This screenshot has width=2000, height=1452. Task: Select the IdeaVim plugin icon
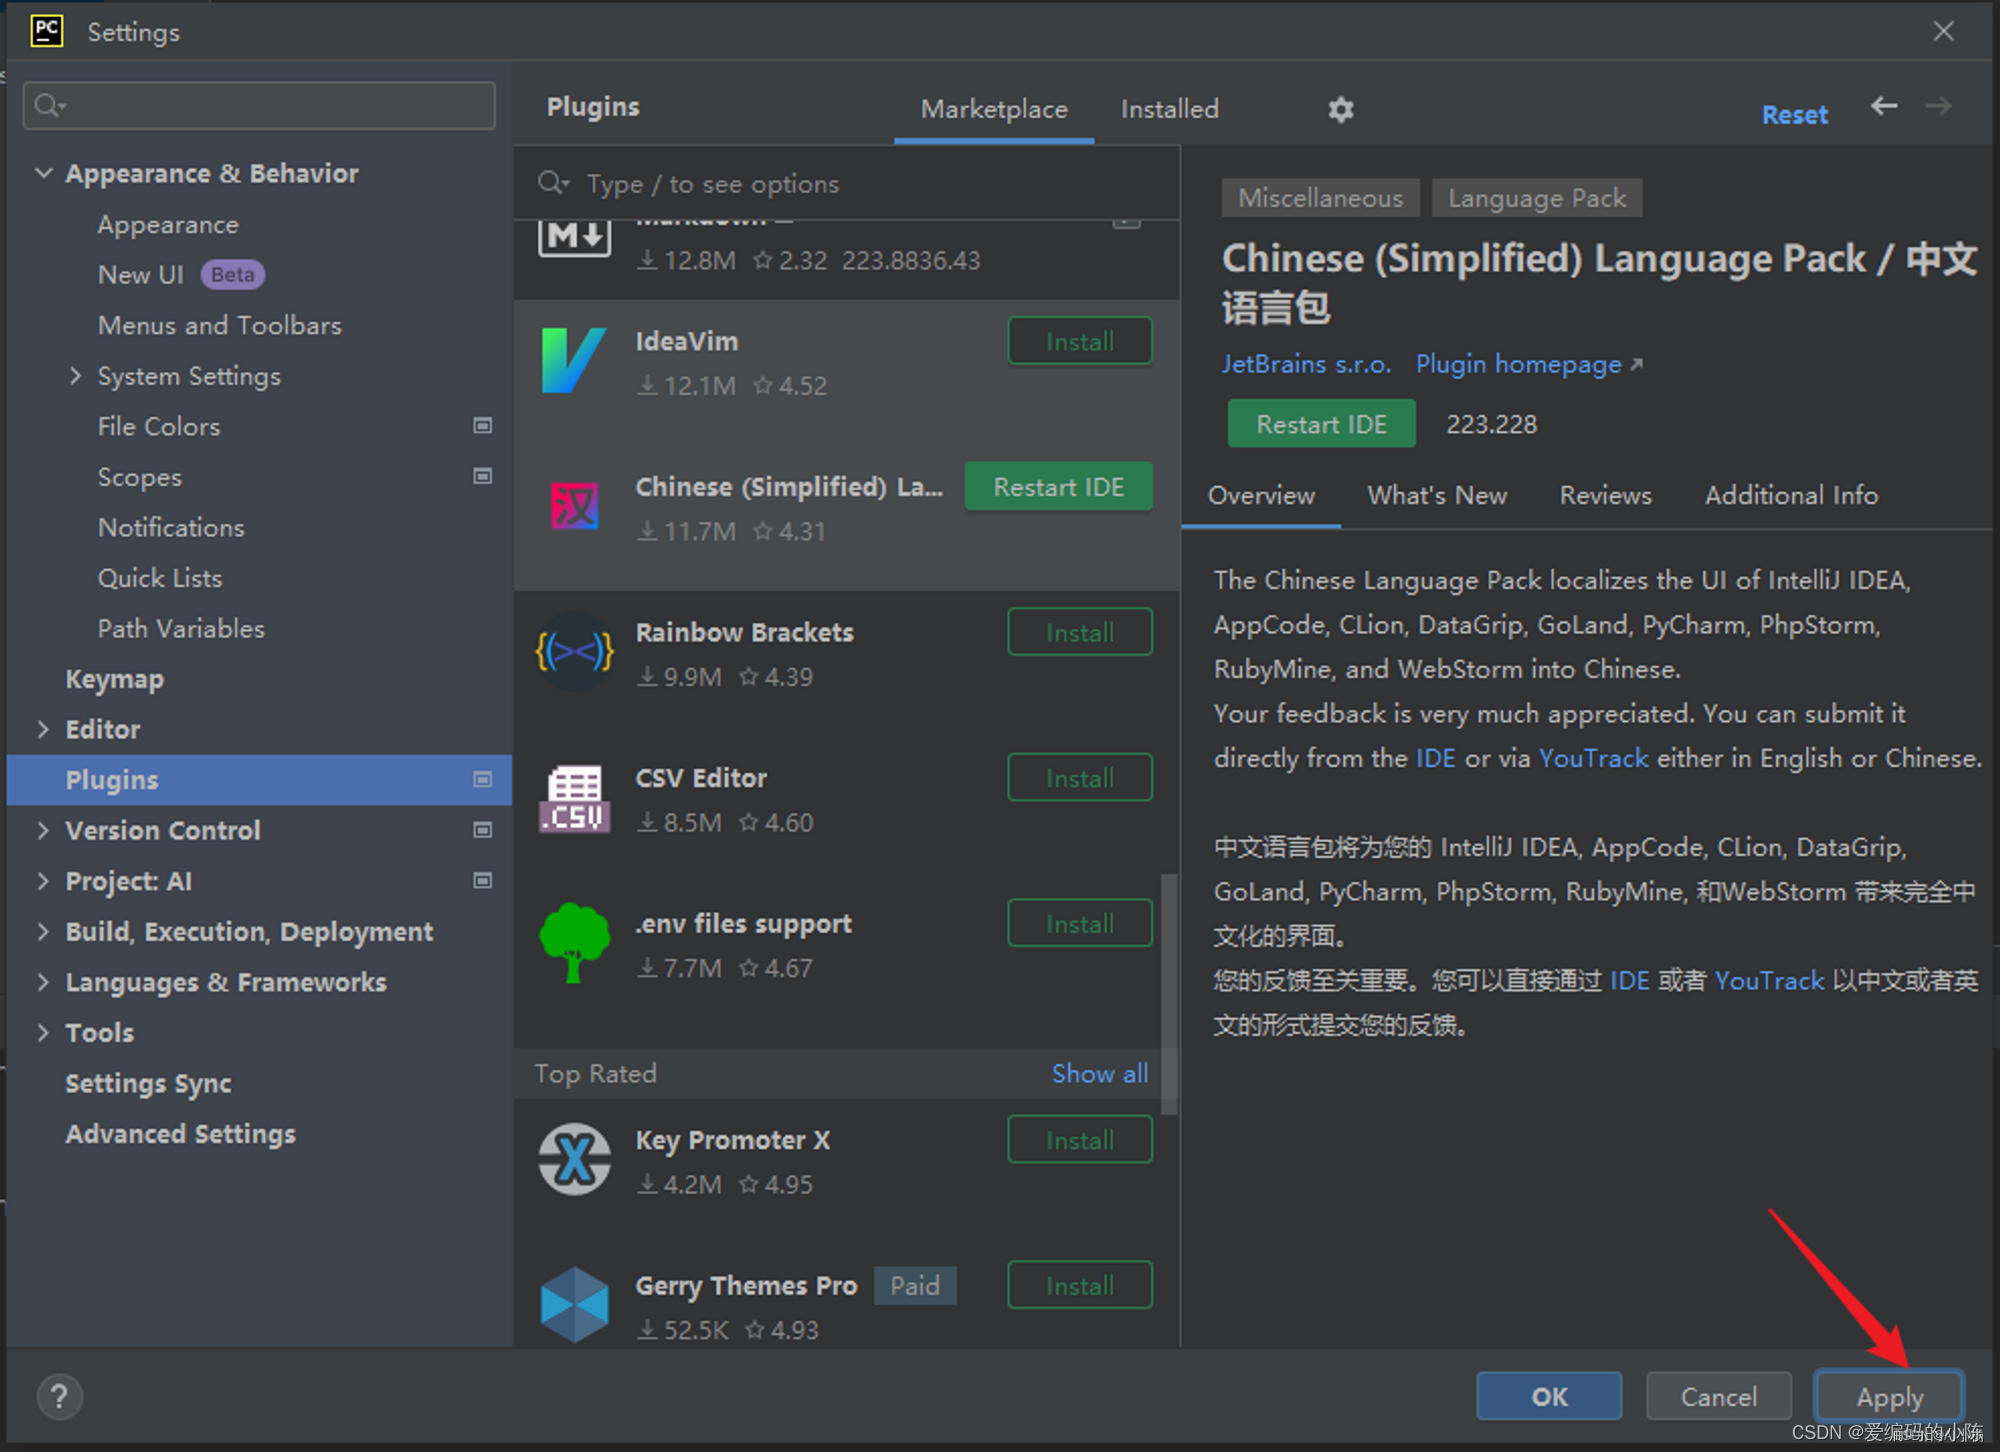coord(574,360)
